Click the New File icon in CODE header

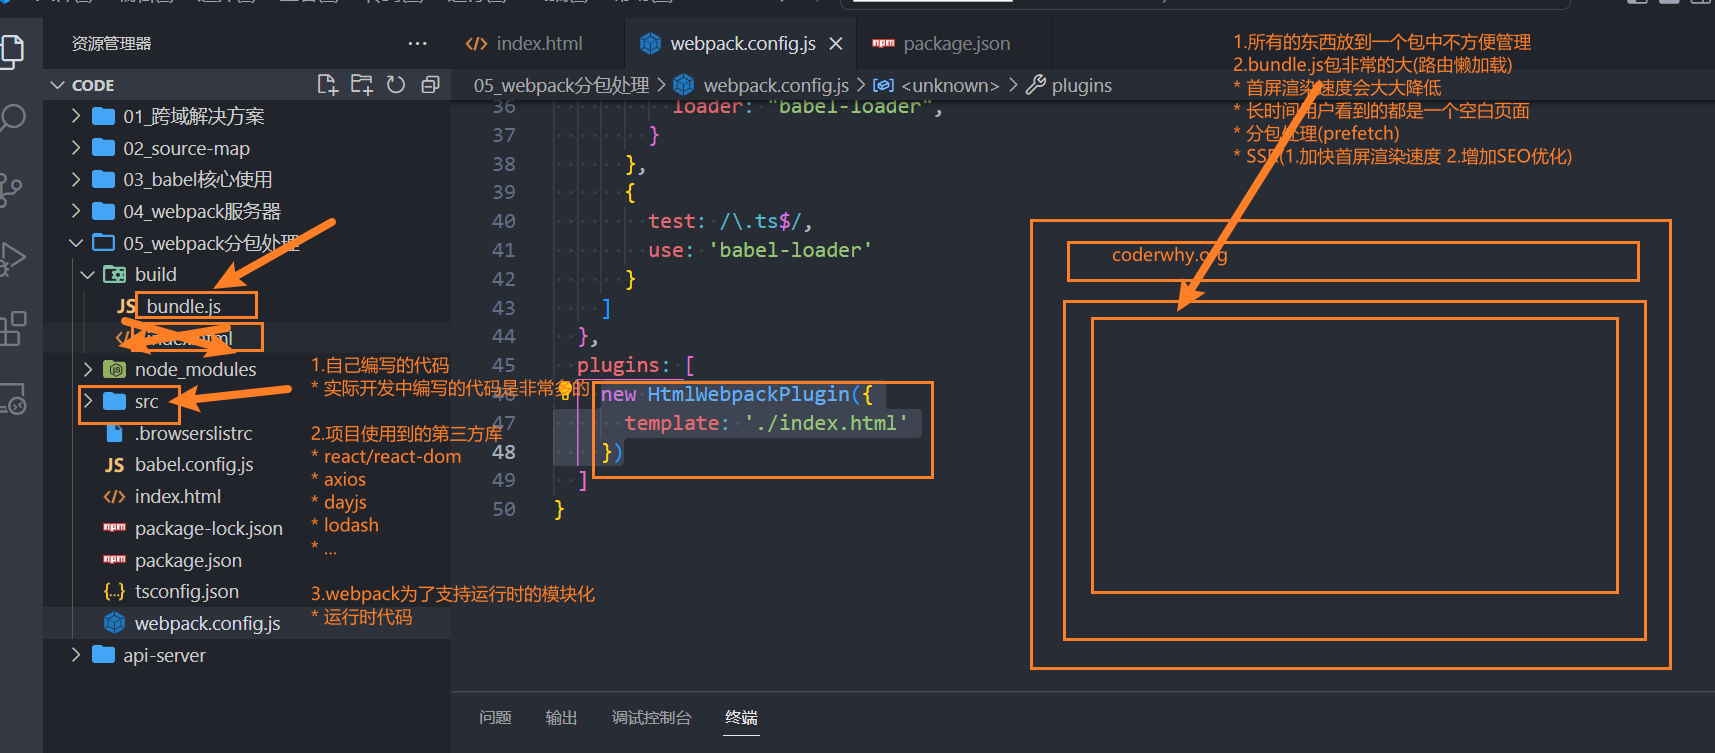[x=327, y=85]
